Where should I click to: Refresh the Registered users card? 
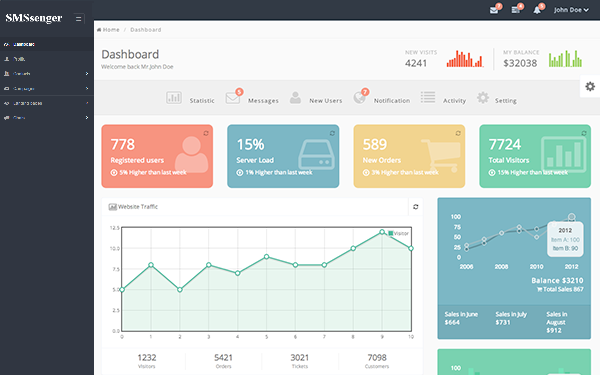206,133
